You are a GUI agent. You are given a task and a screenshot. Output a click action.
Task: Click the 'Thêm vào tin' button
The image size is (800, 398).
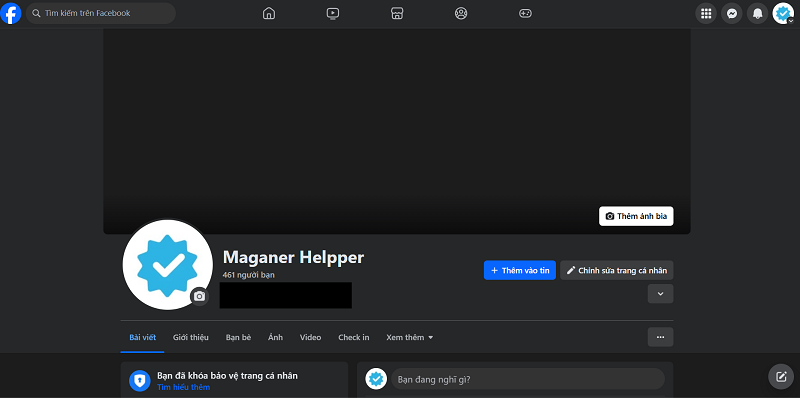[x=520, y=270]
